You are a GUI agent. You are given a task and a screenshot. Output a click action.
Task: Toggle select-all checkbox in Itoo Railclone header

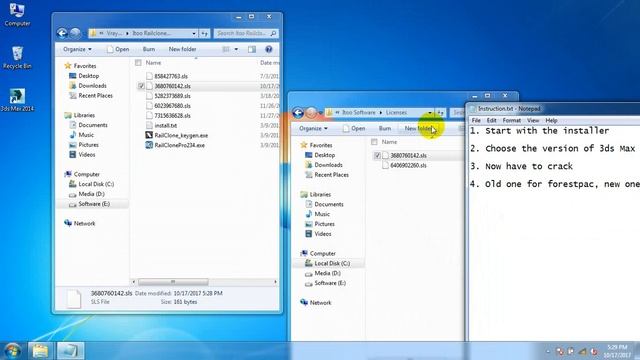(138, 63)
